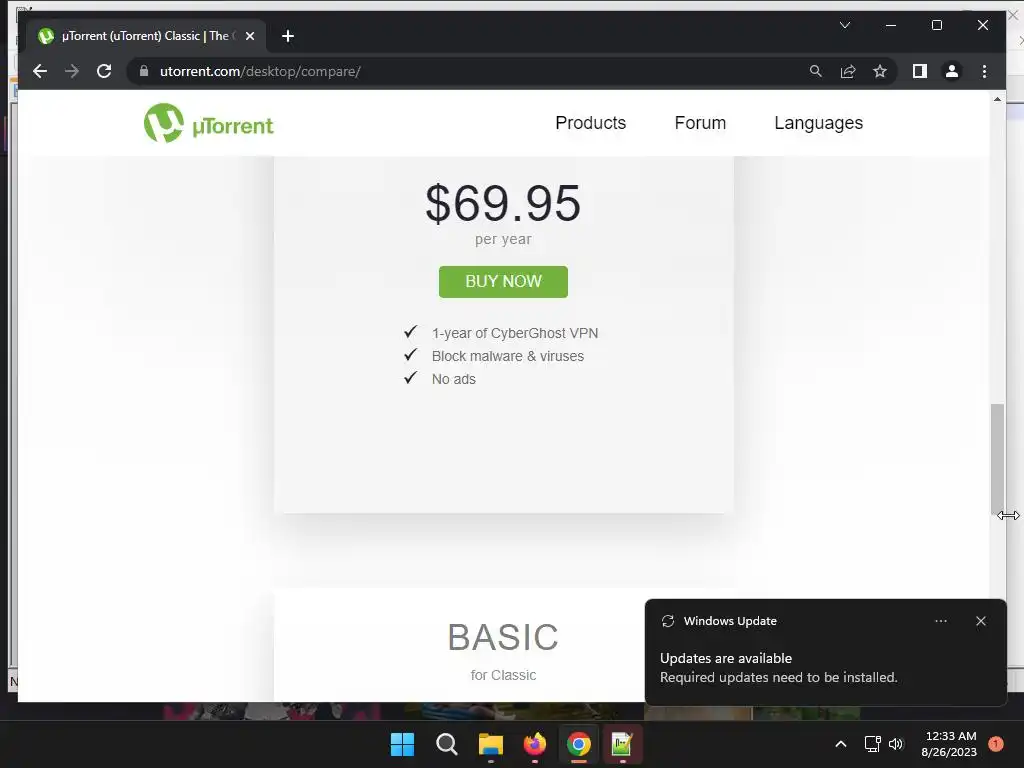Viewport: 1024px width, 768px height.
Task: Click the $69.95 price text
Action: pos(503,203)
